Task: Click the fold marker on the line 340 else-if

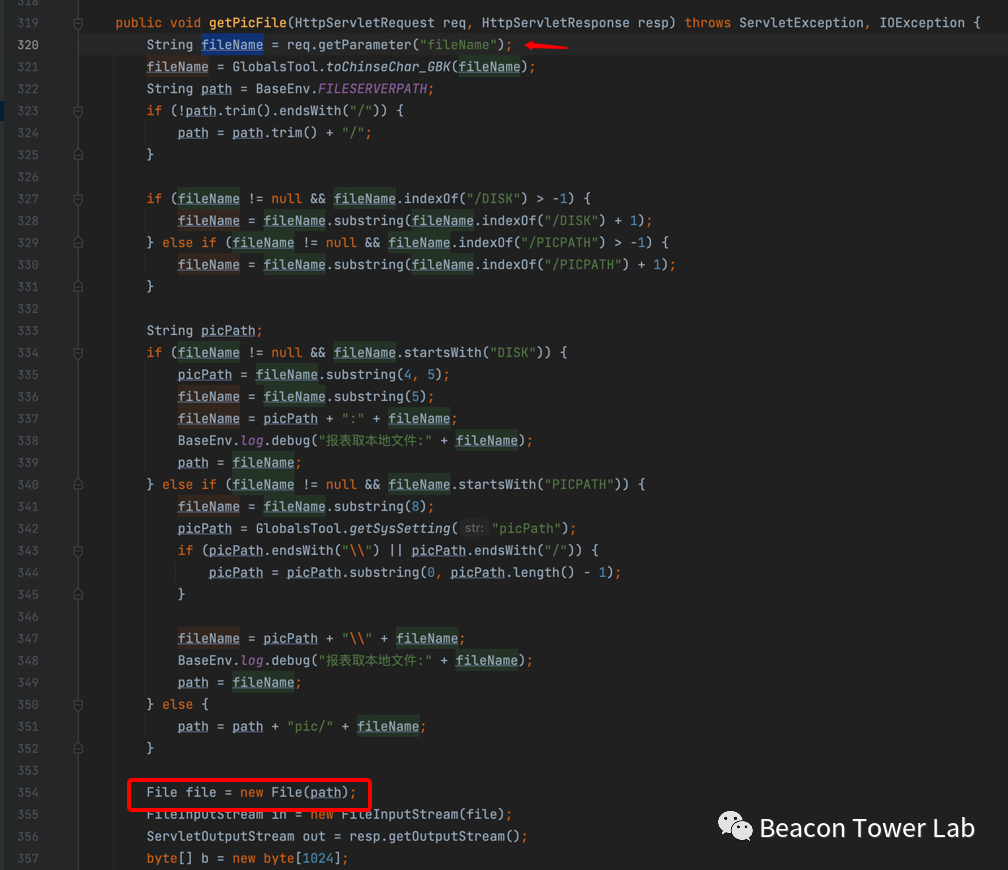Action: point(77,485)
